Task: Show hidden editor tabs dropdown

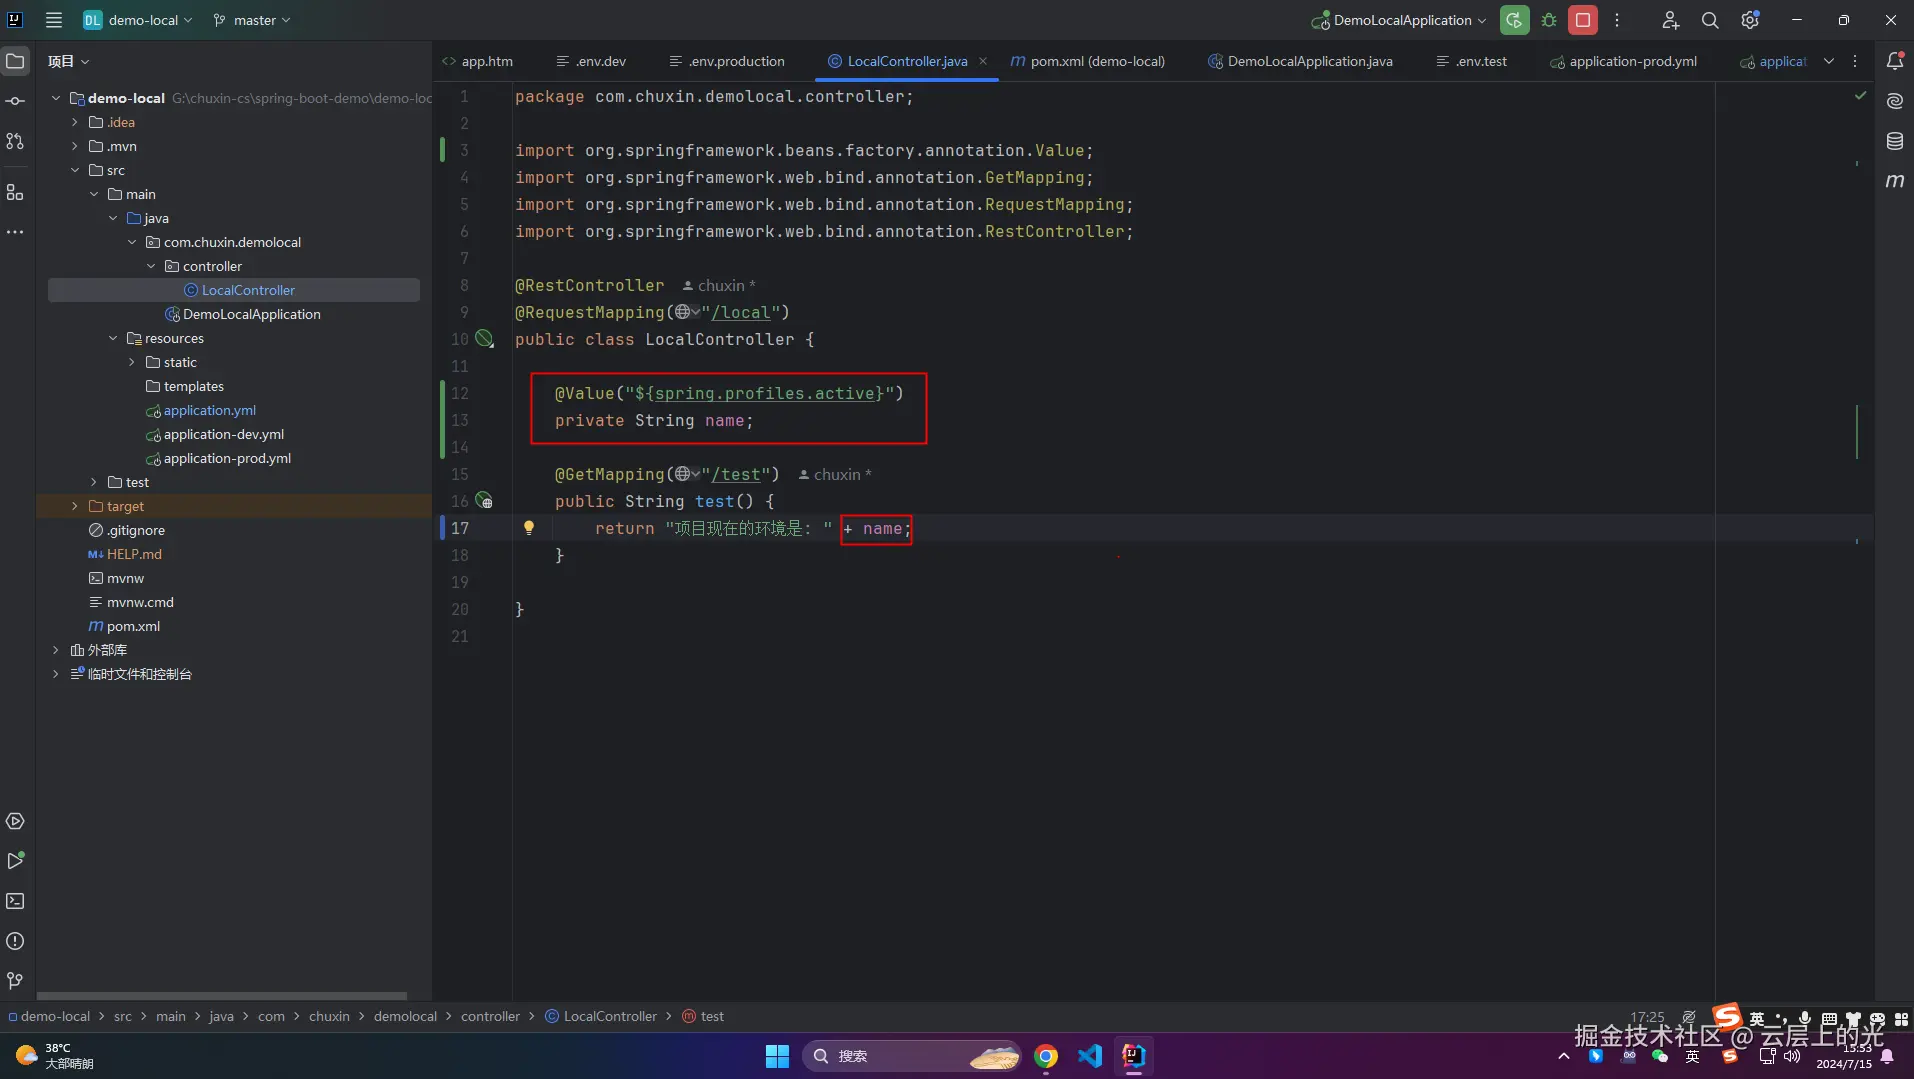Action: (1829, 61)
